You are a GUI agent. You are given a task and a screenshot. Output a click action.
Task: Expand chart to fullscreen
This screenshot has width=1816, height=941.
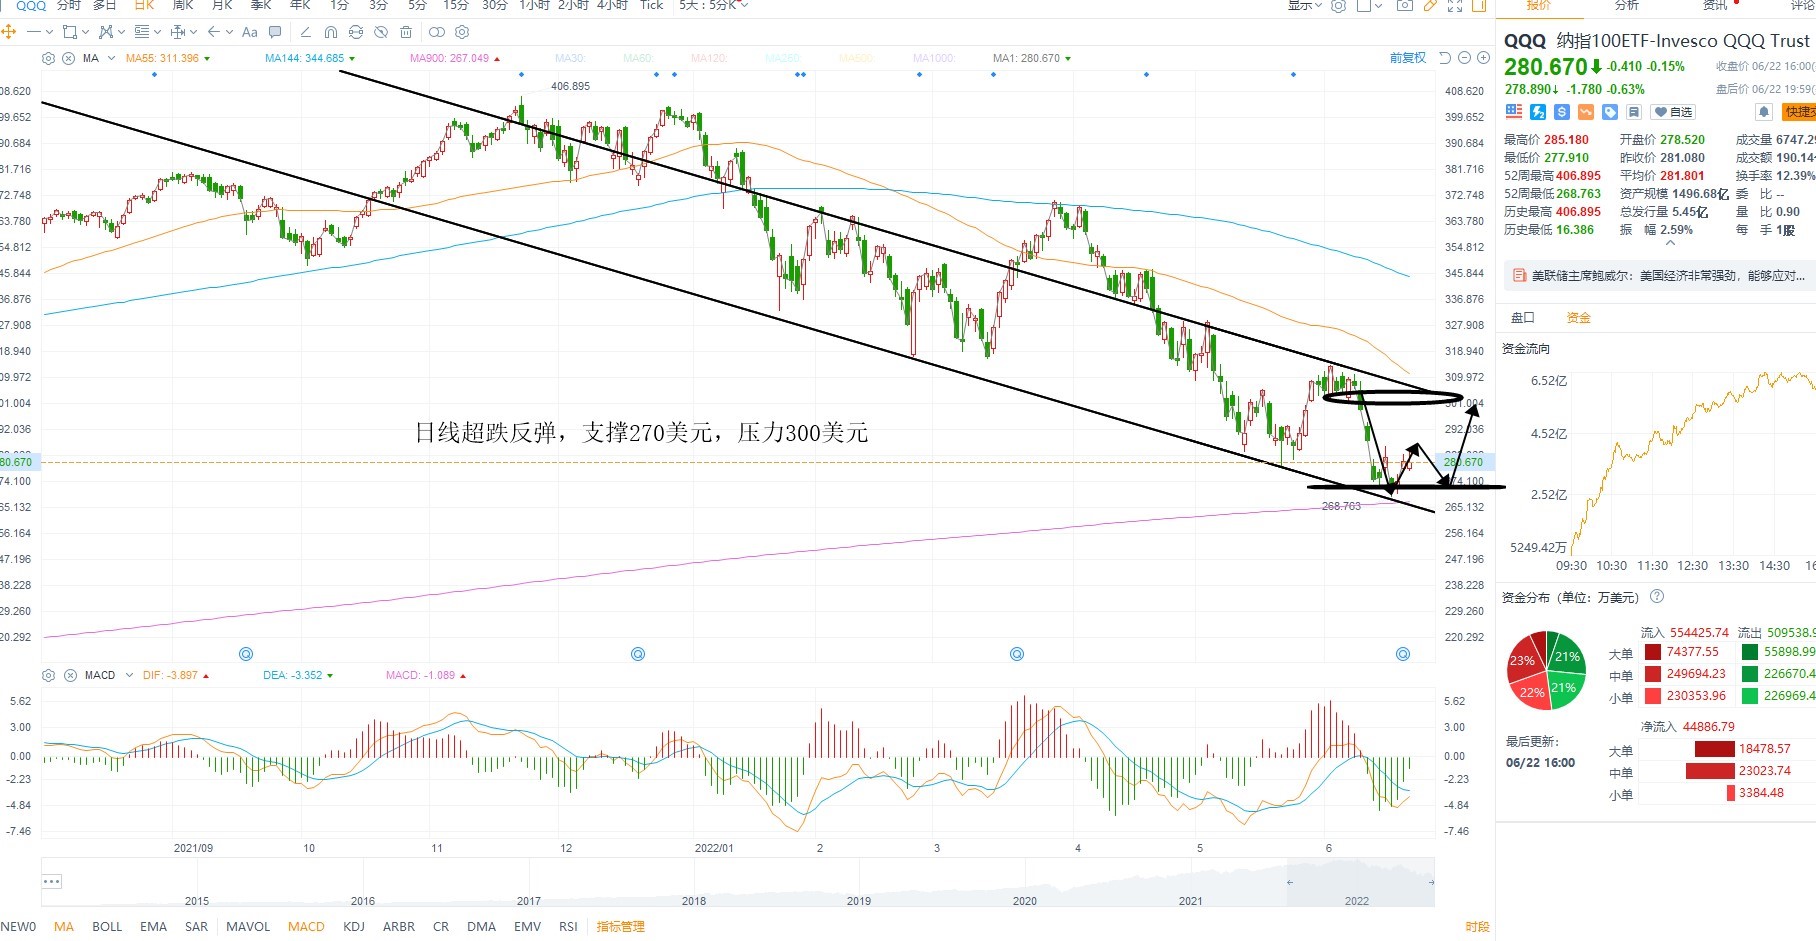[1455, 5]
